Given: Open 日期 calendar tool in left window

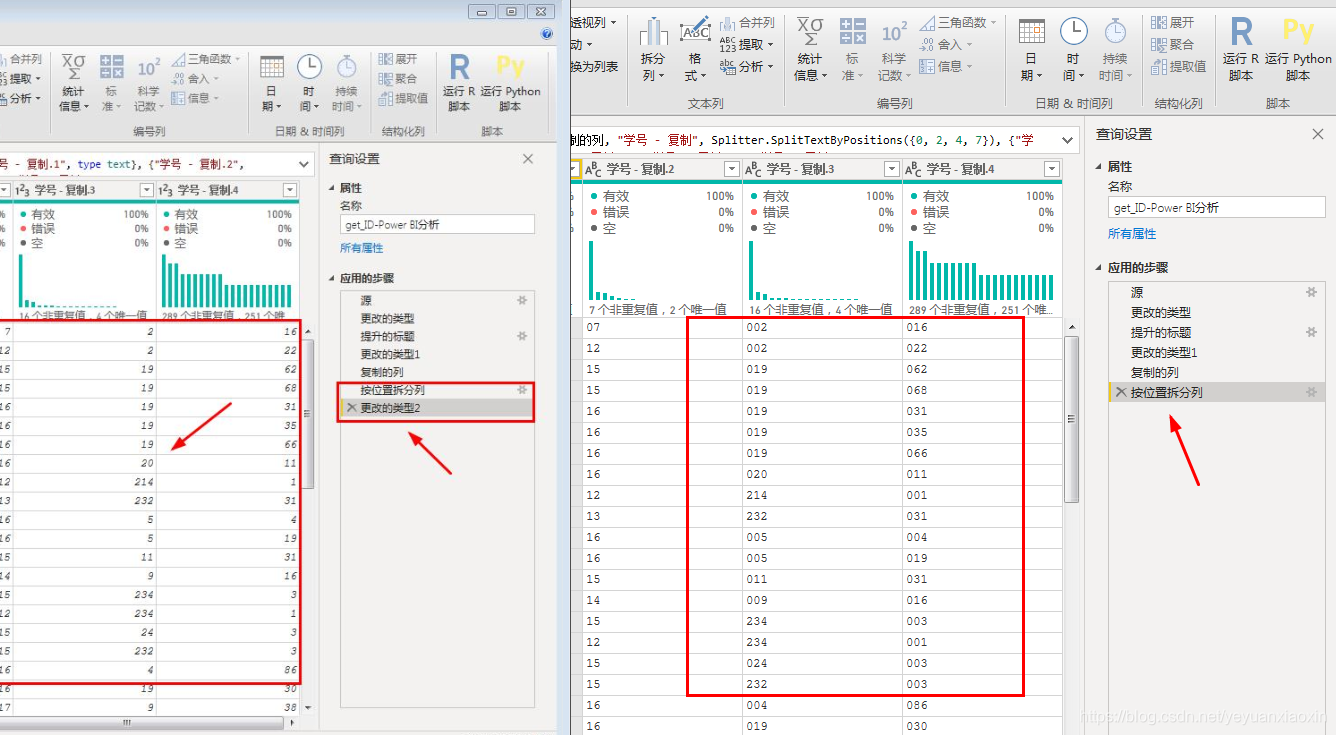Looking at the screenshot, I should click(271, 83).
